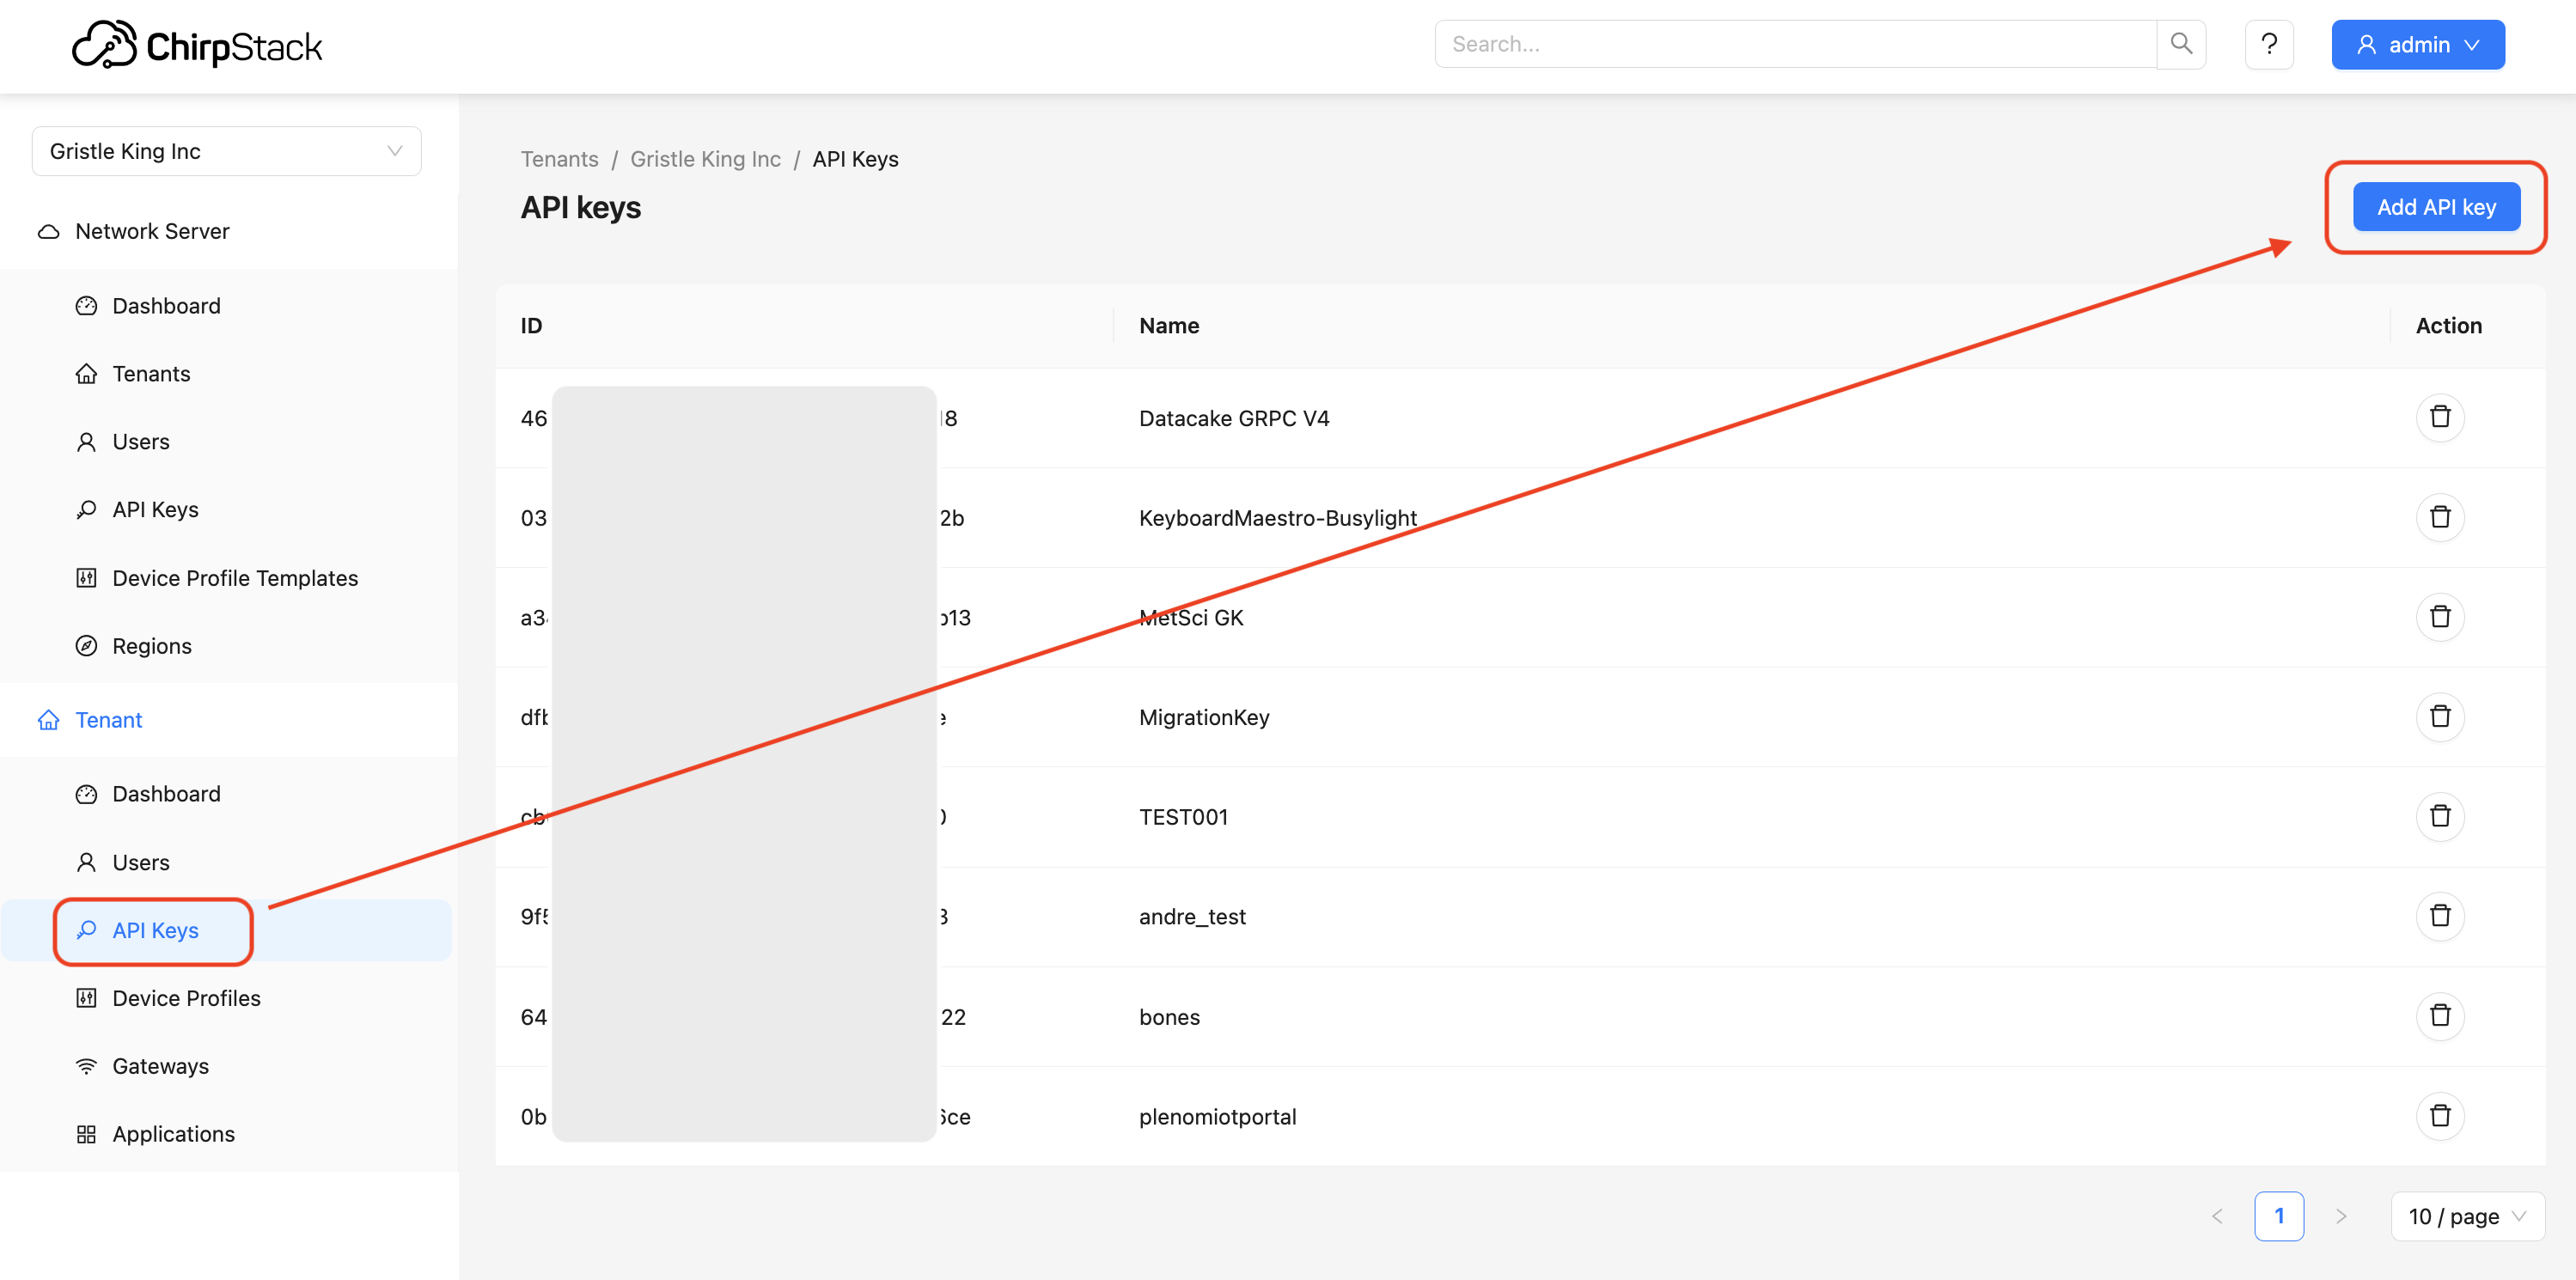The height and width of the screenshot is (1280, 2576).
Task: Select Applications in the sidebar
Action: click(173, 1134)
